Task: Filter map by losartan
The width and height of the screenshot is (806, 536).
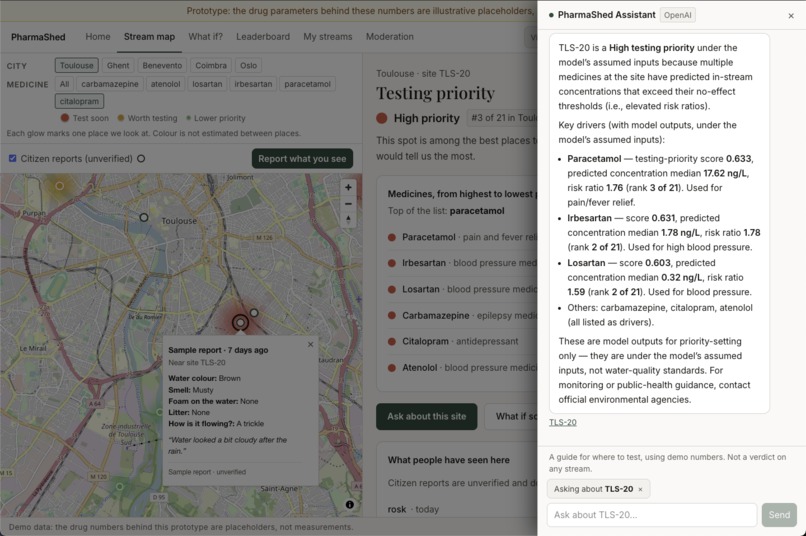Action: (207, 84)
